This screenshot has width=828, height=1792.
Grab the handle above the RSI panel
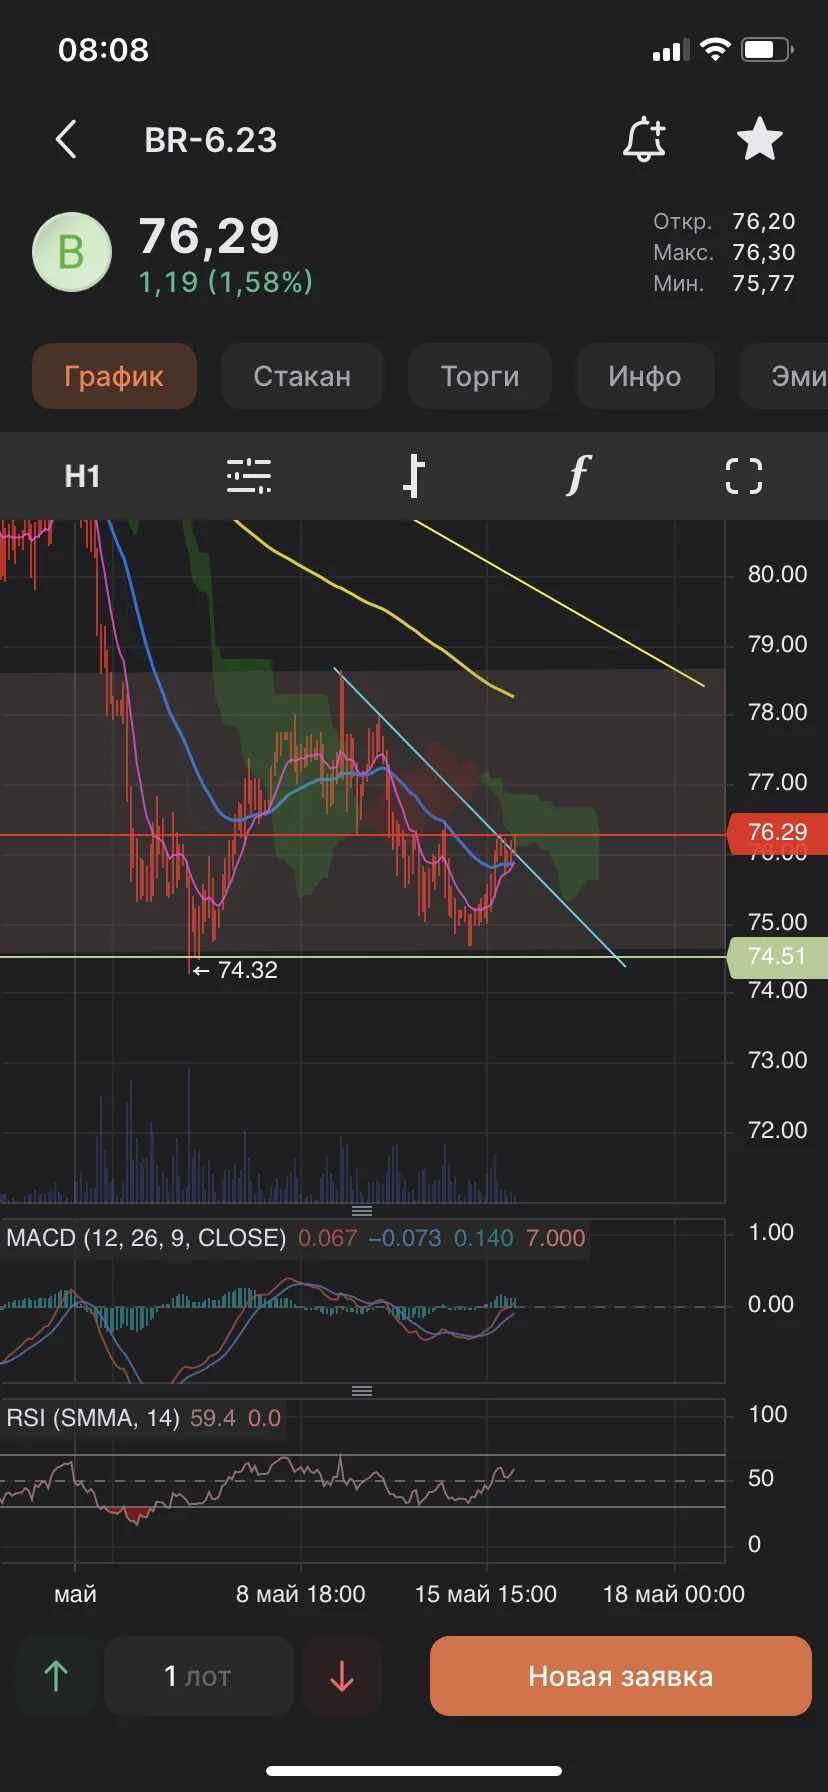362,1391
